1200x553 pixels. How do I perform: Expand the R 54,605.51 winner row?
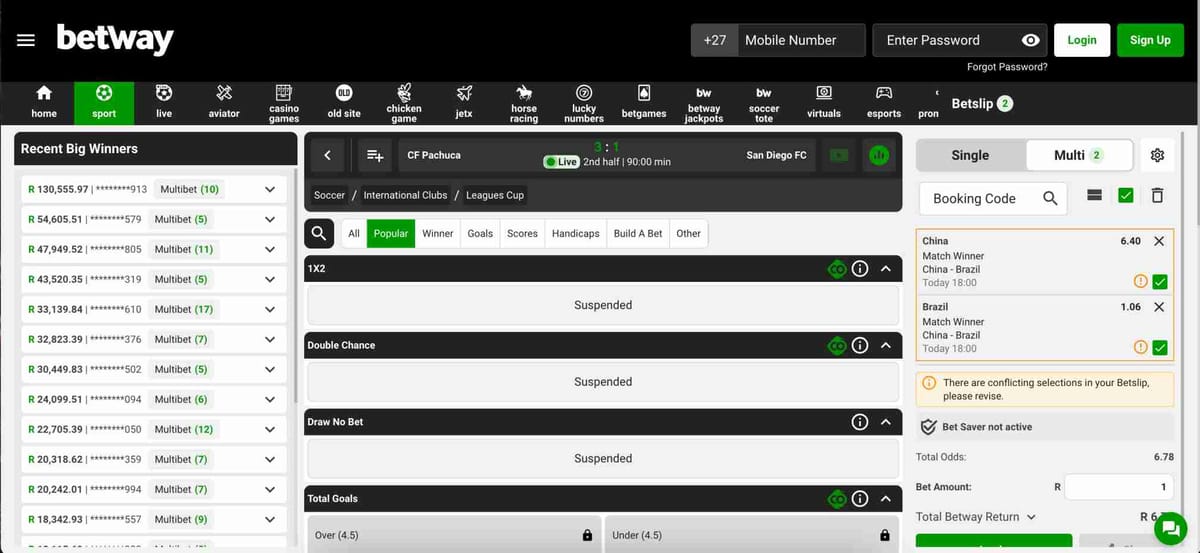270,219
